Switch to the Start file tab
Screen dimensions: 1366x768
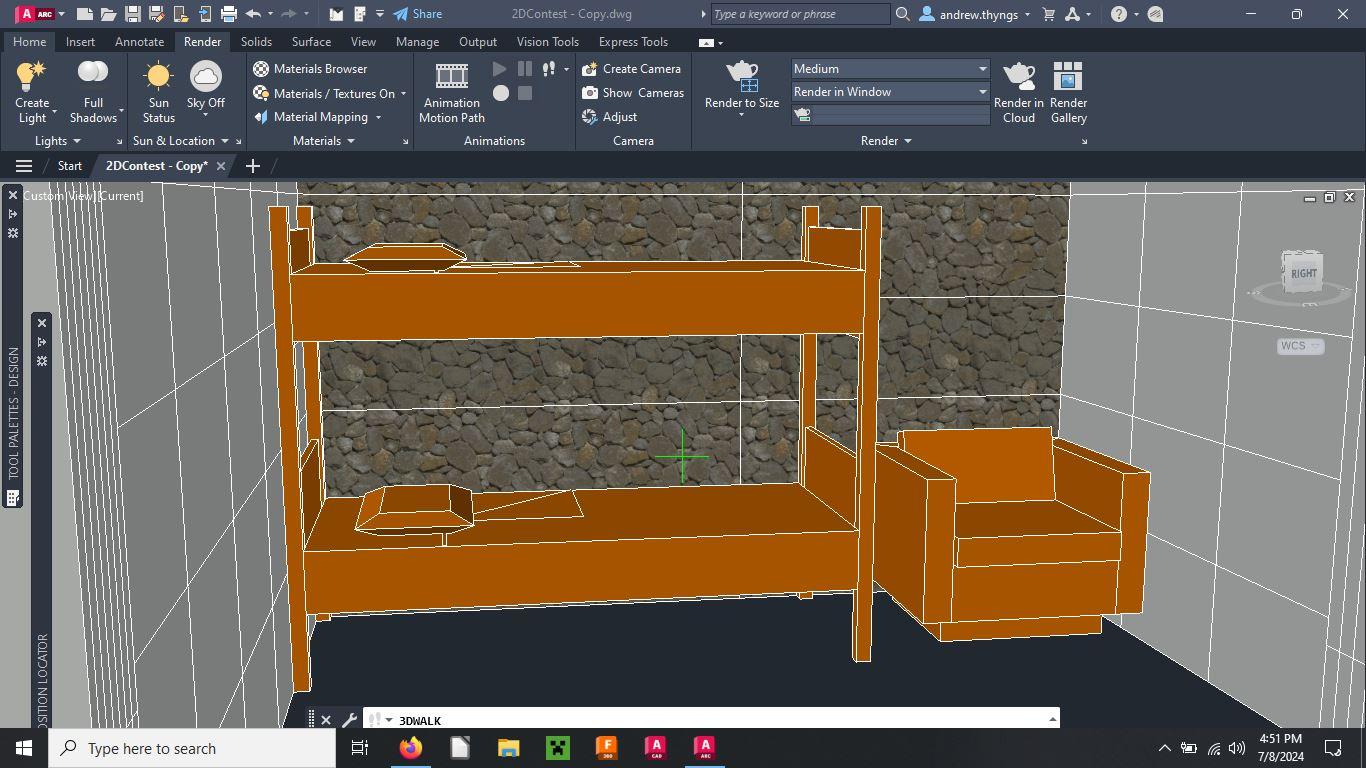(x=69, y=166)
